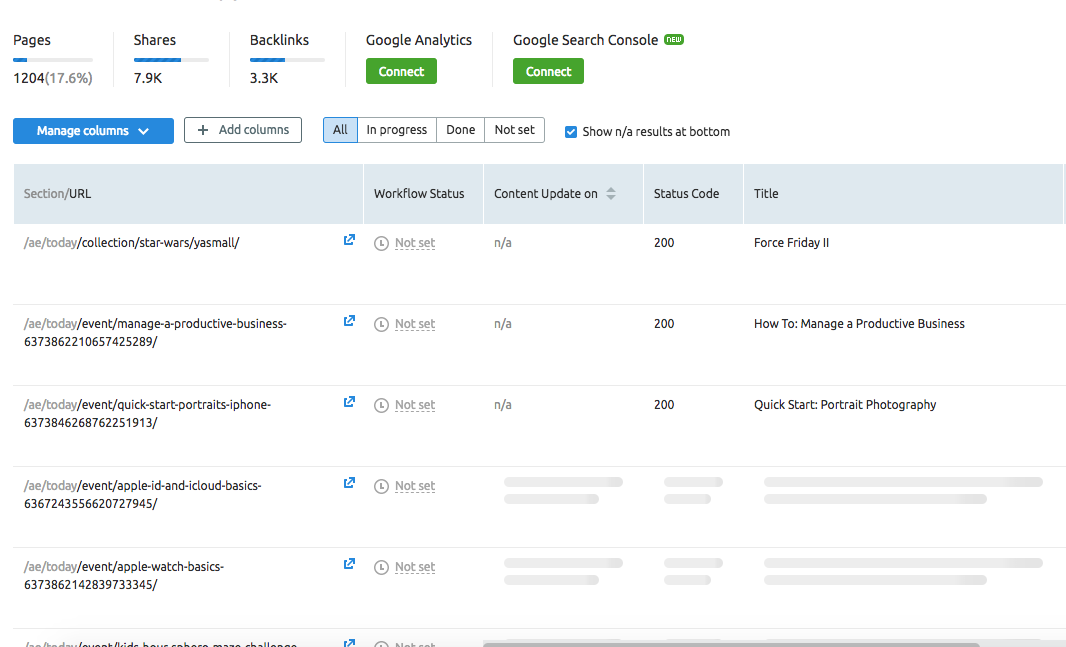Click the Backlinks progress bar
Screen dimensions: 1066x647
click(x=287, y=60)
